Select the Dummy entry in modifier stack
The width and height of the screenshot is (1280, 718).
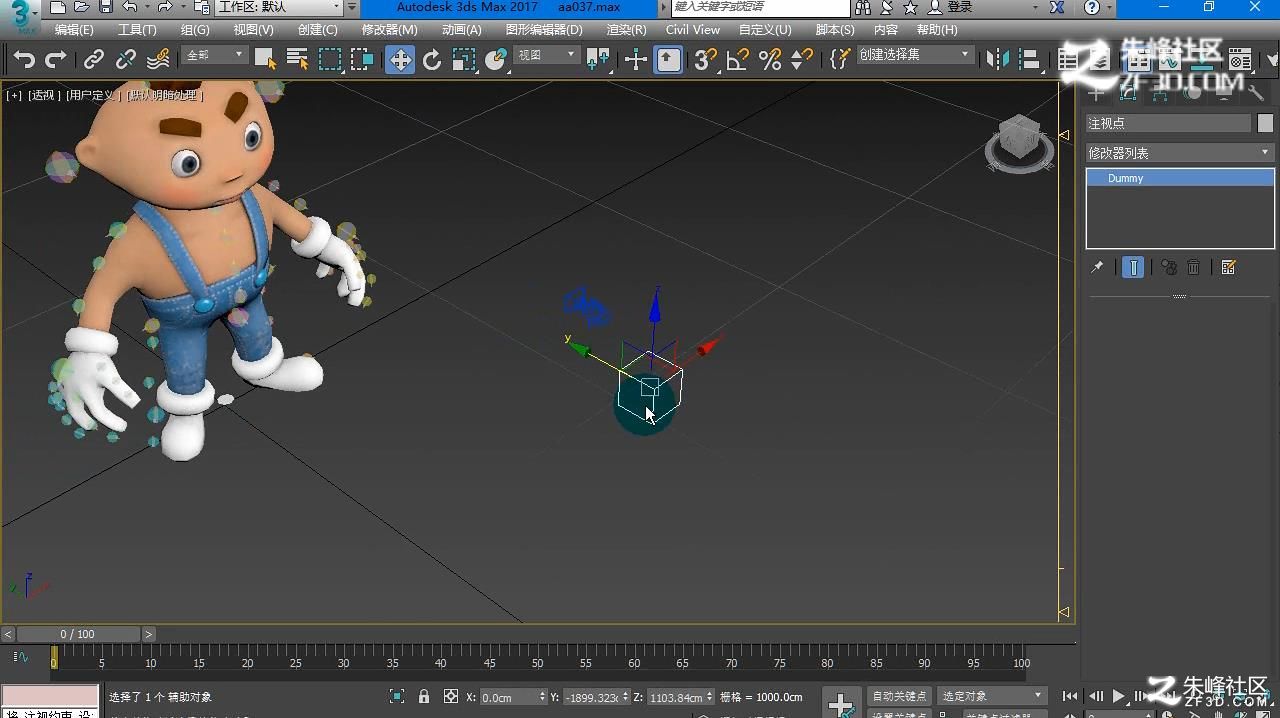1180,178
